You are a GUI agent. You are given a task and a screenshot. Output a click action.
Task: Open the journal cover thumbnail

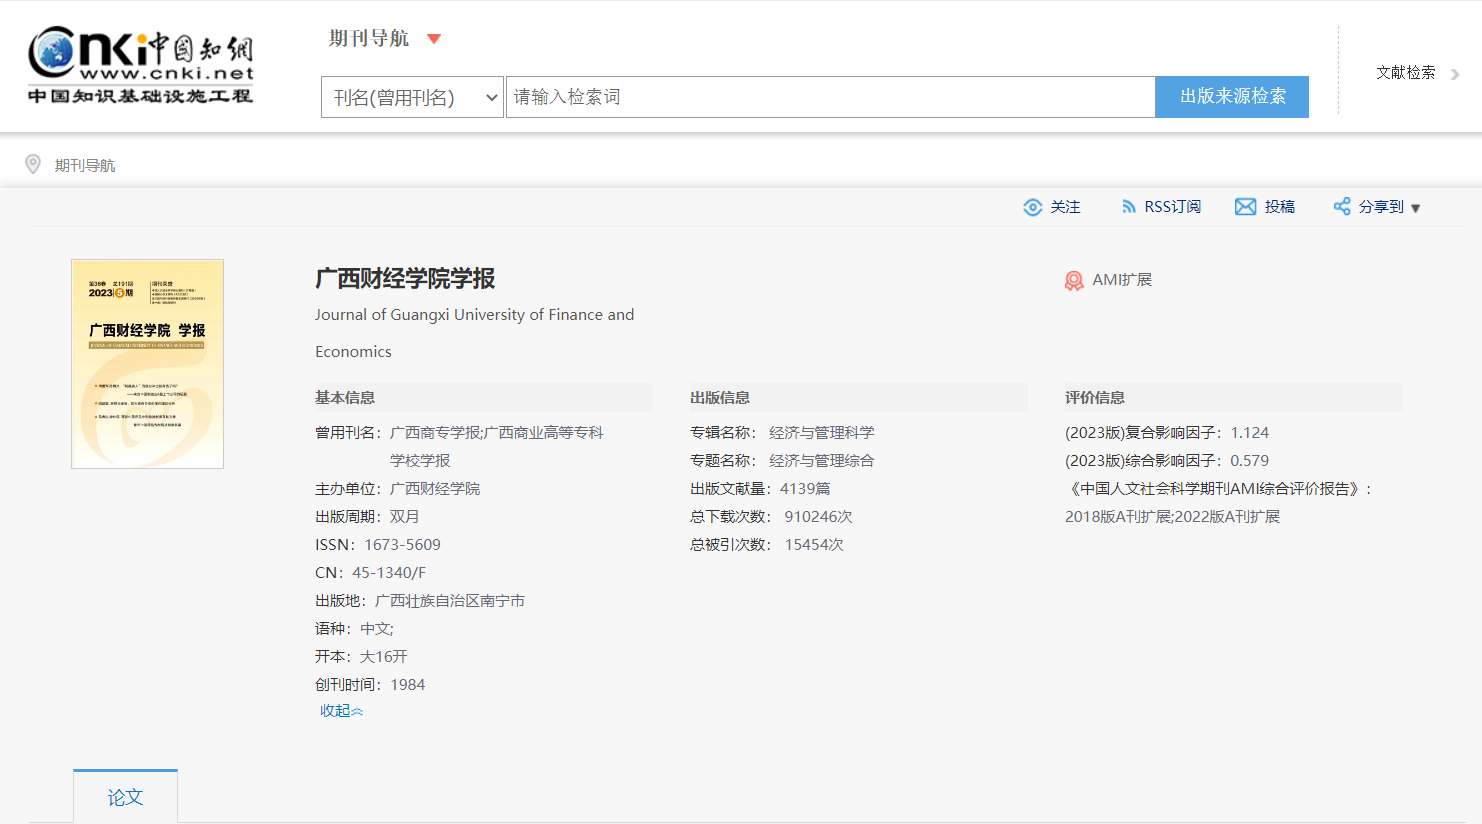pyautogui.click(x=148, y=364)
